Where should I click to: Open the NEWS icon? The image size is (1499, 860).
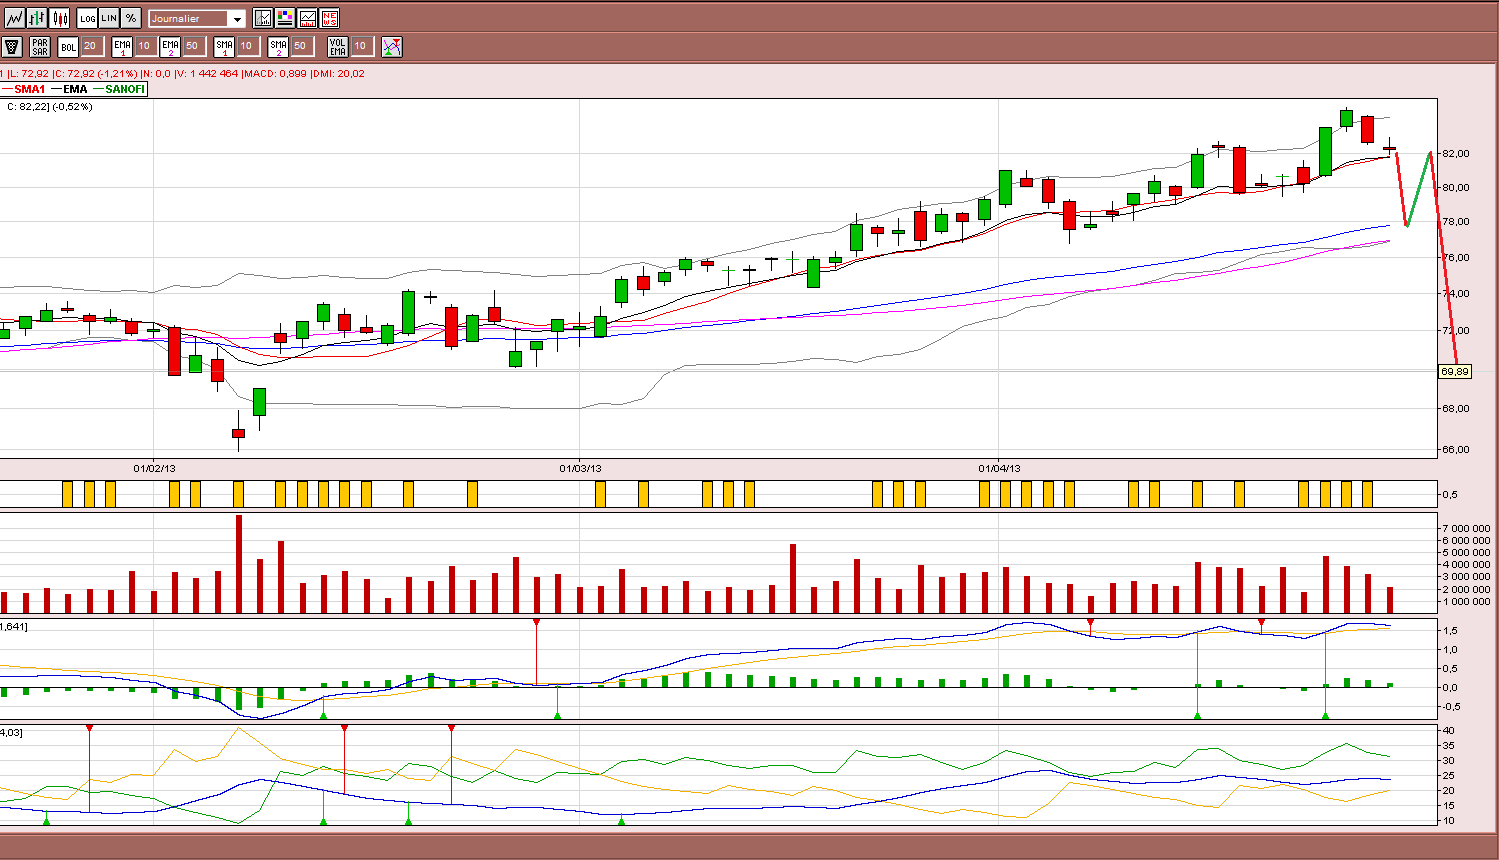pos(330,18)
